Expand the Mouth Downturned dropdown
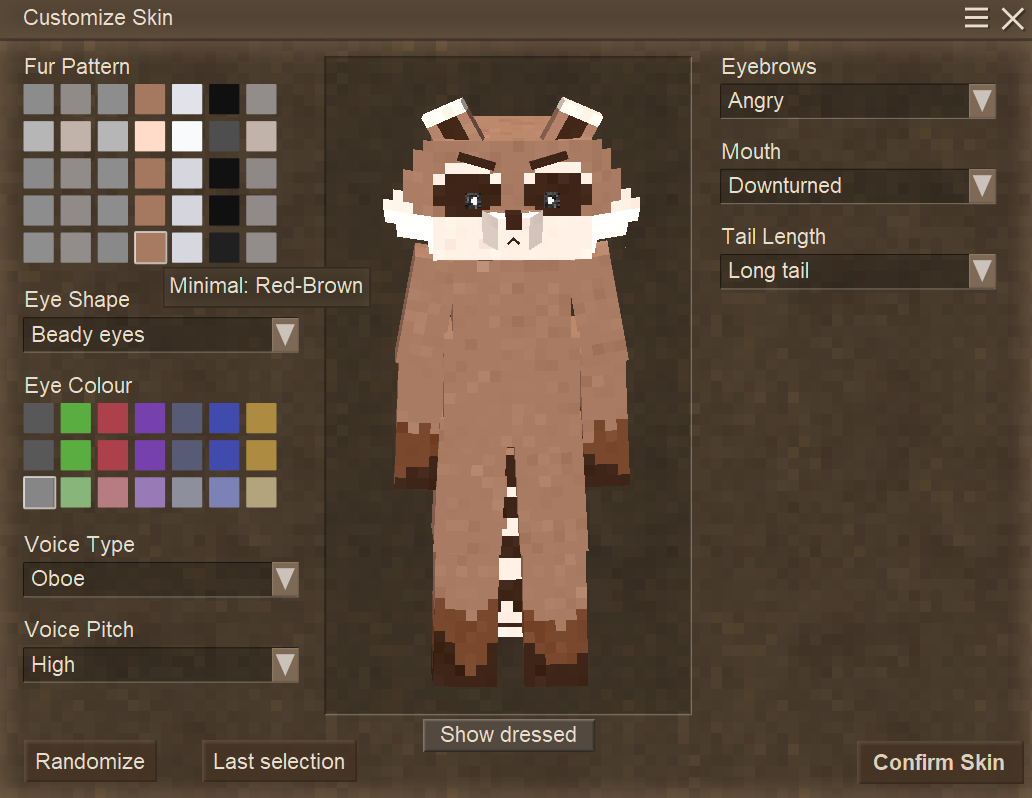This screenshot has height=798, width=1032. point(858,186)
